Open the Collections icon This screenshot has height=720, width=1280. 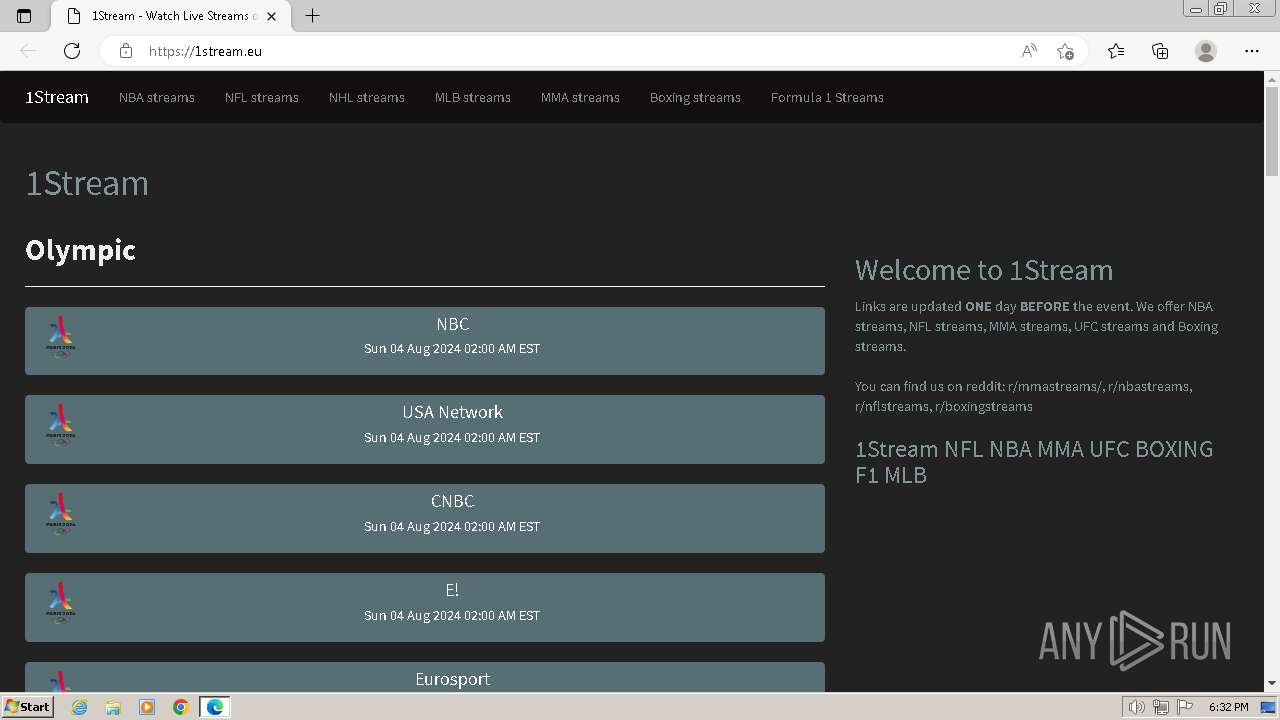click(x=1160, y=51)
